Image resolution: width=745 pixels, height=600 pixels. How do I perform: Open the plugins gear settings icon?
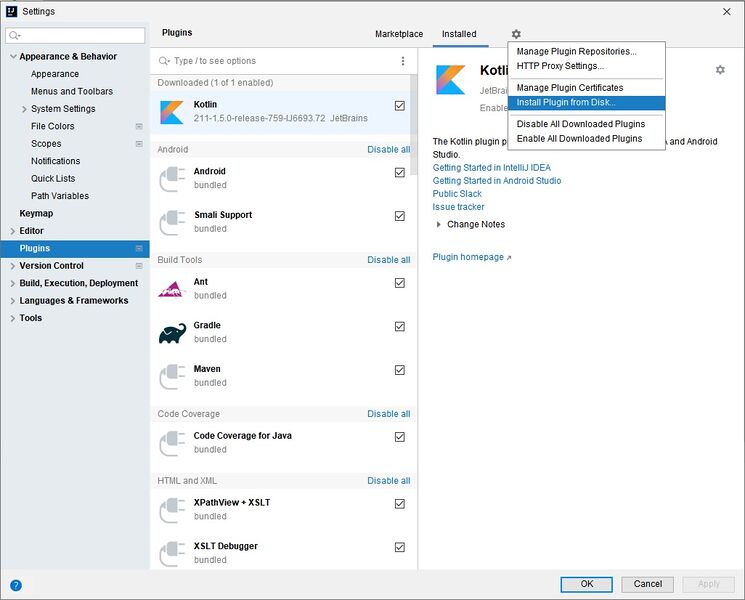point(516,34)
